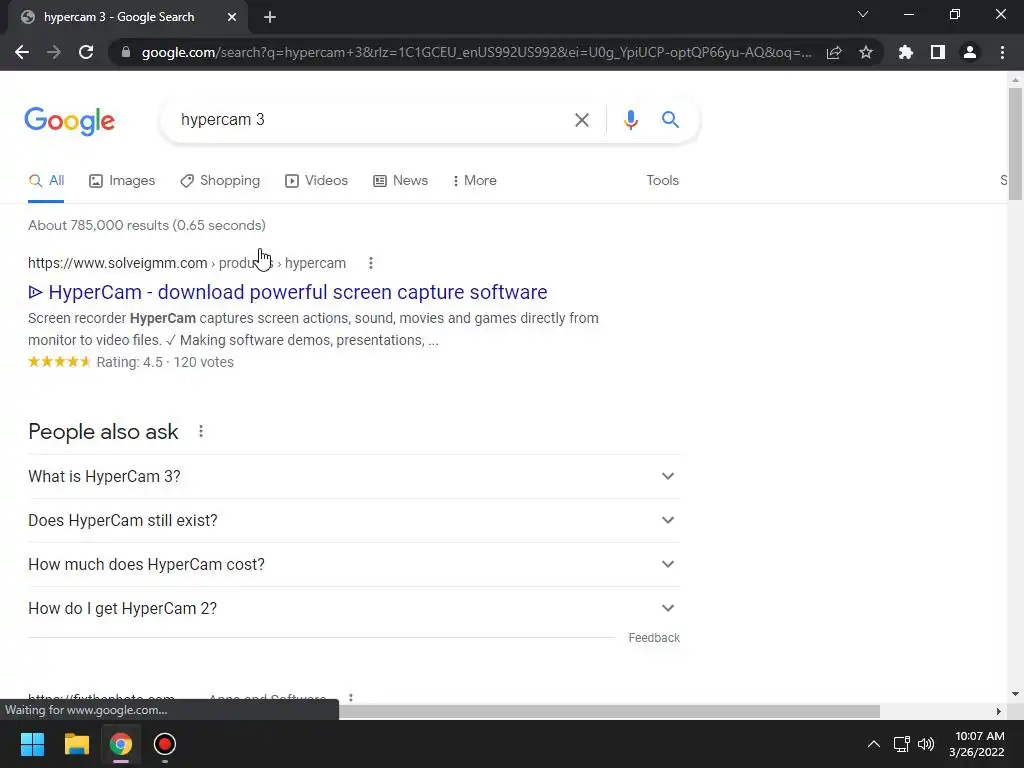Open tab search dropdown arrow

[863, 14]
